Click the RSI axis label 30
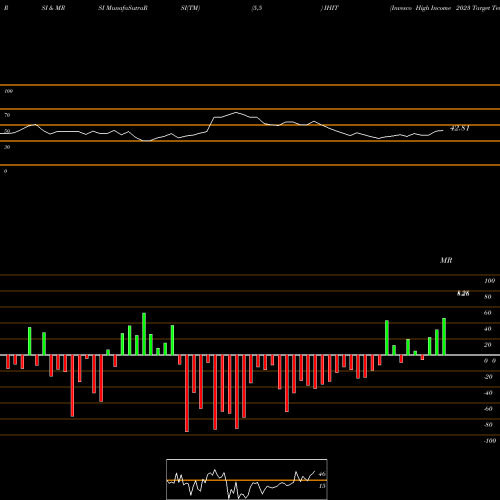 7,147
